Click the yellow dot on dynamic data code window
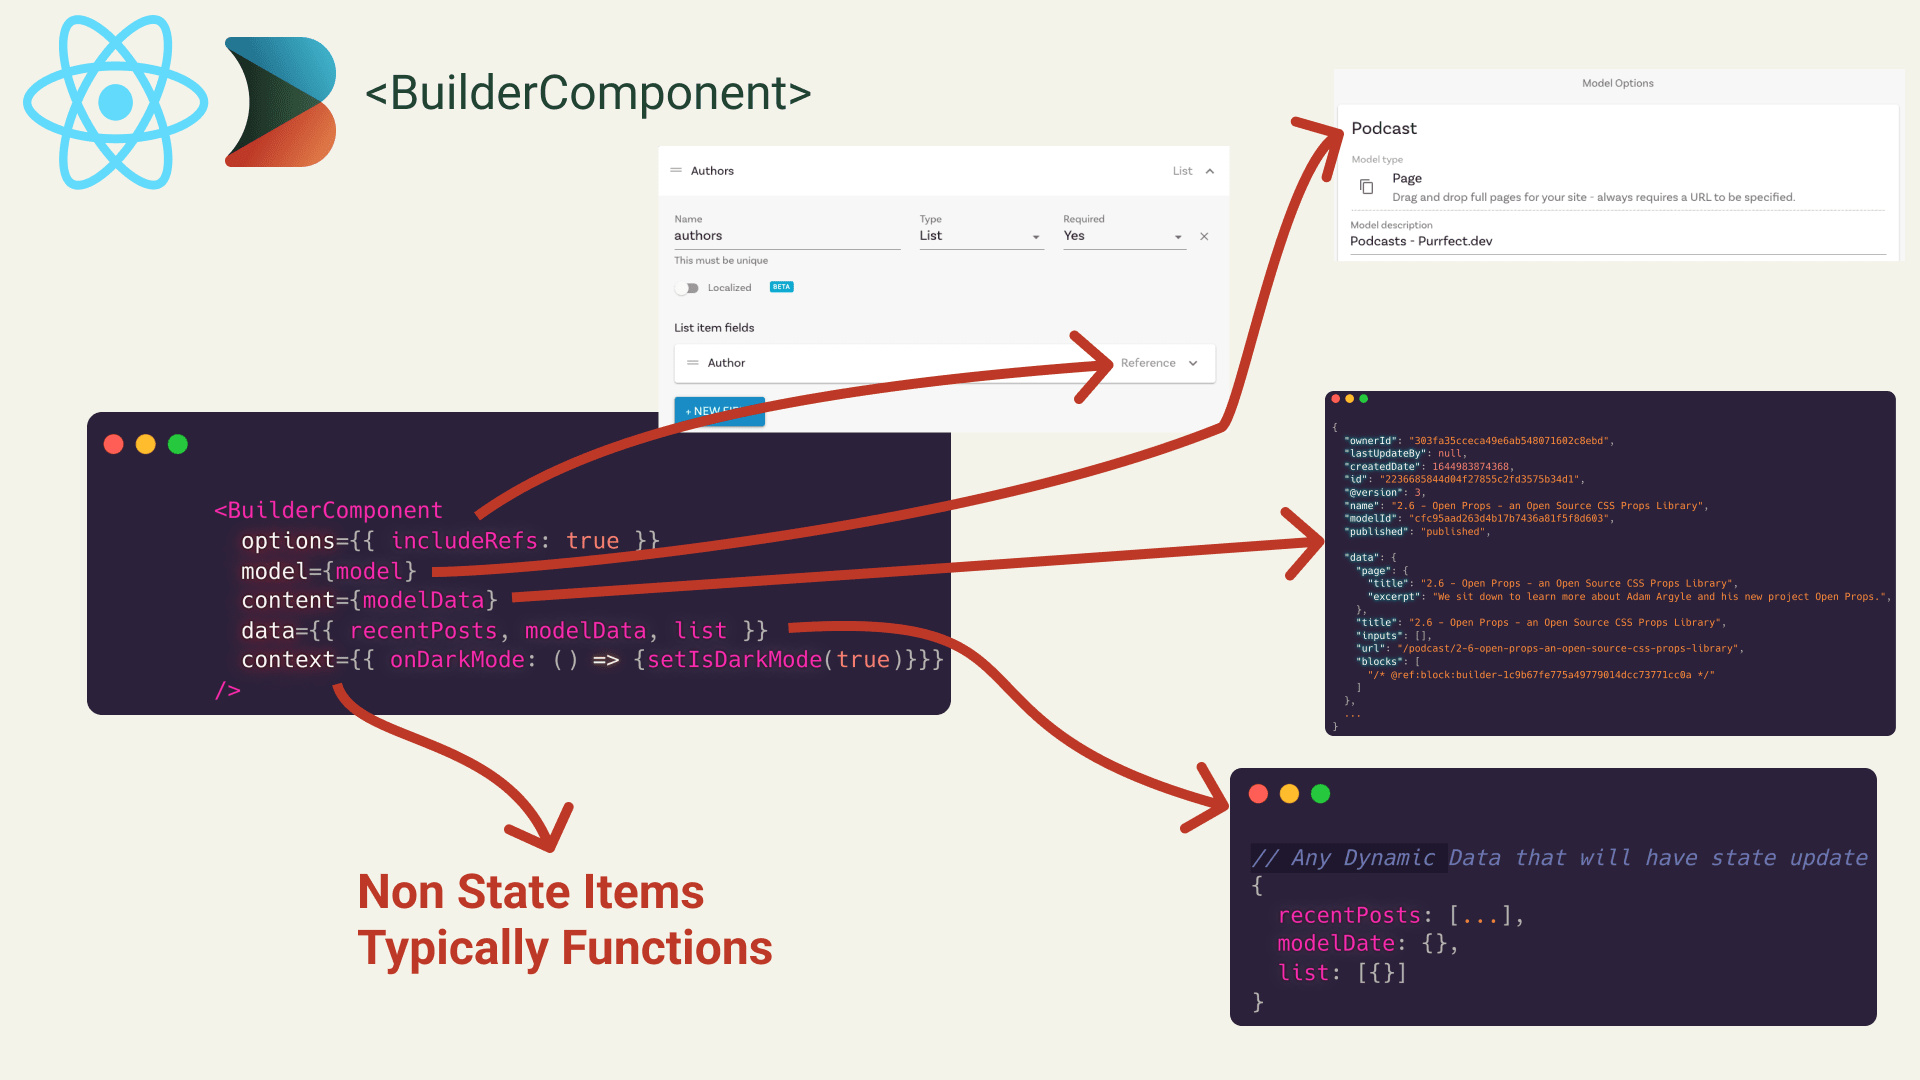 1289,794
